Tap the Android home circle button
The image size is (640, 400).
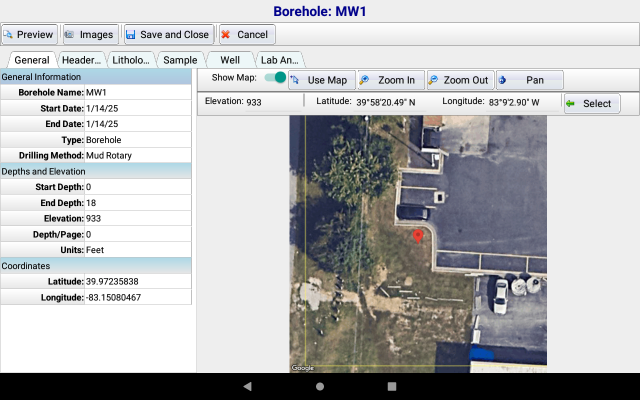tap(320, 385)
